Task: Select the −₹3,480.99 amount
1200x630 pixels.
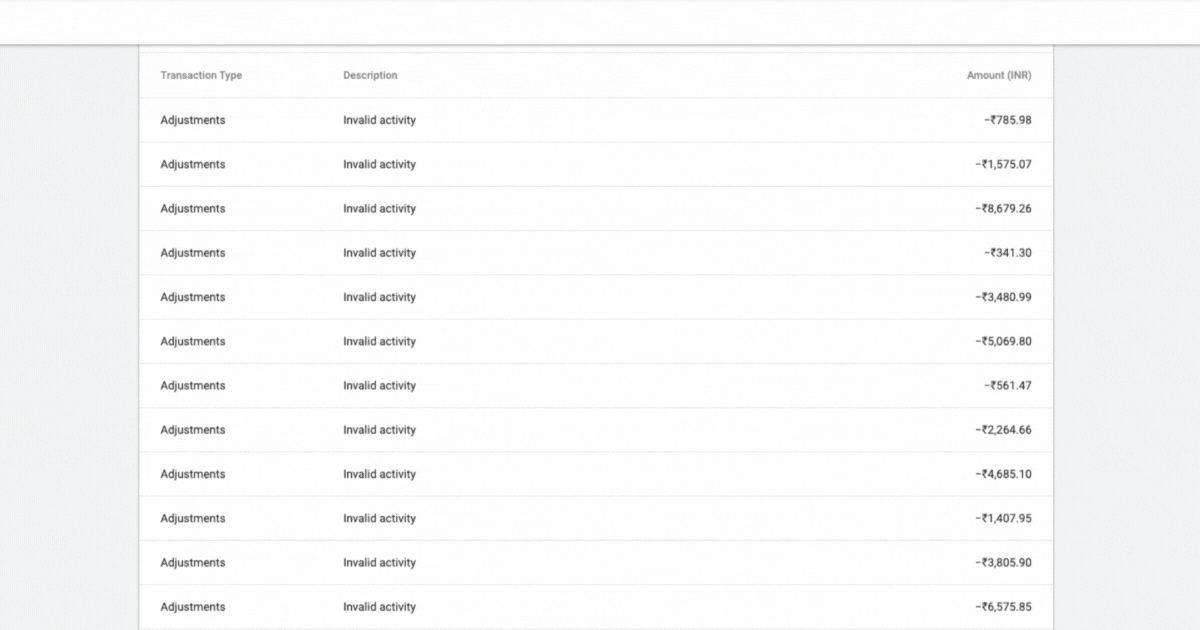Action: tap(1003, 297)
